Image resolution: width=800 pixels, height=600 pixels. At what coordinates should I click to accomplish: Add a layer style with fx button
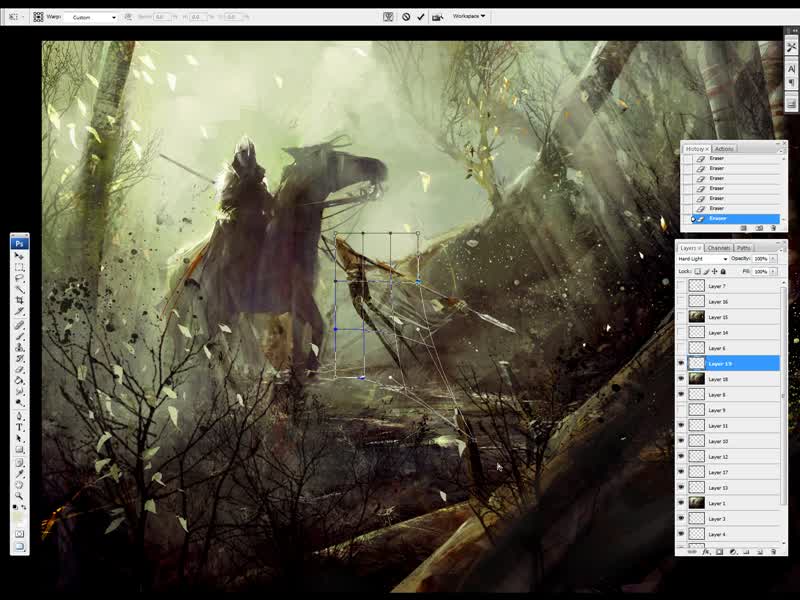tap(706, 552)
